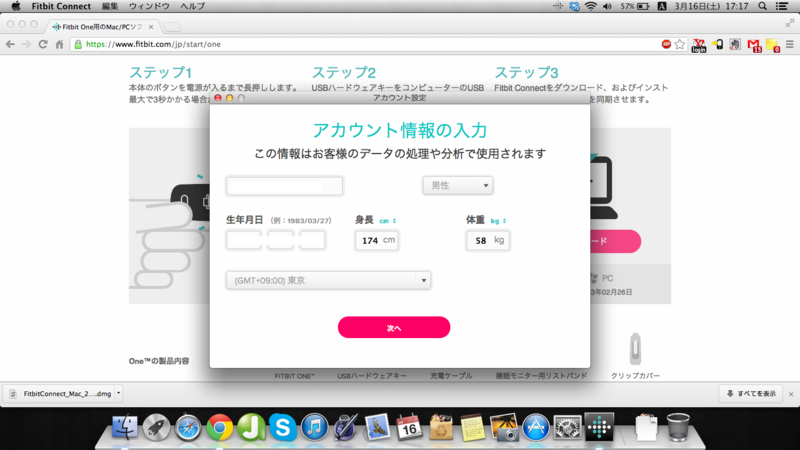Click the date and time 3月16日(土) 17:17
This screenshot has width=800, height=450.
[x=711, y=6]
